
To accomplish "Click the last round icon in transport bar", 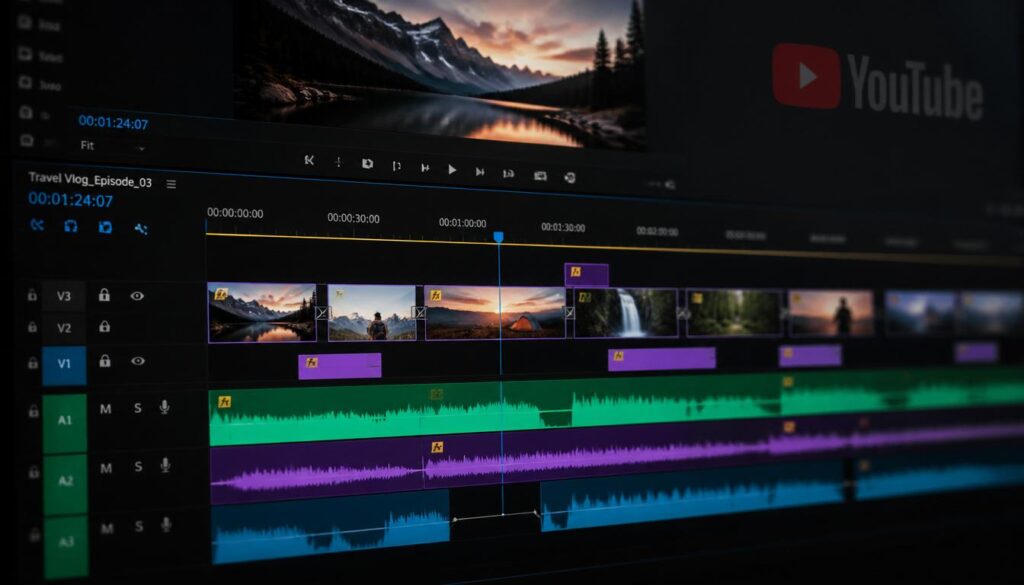I will [569, 178].
